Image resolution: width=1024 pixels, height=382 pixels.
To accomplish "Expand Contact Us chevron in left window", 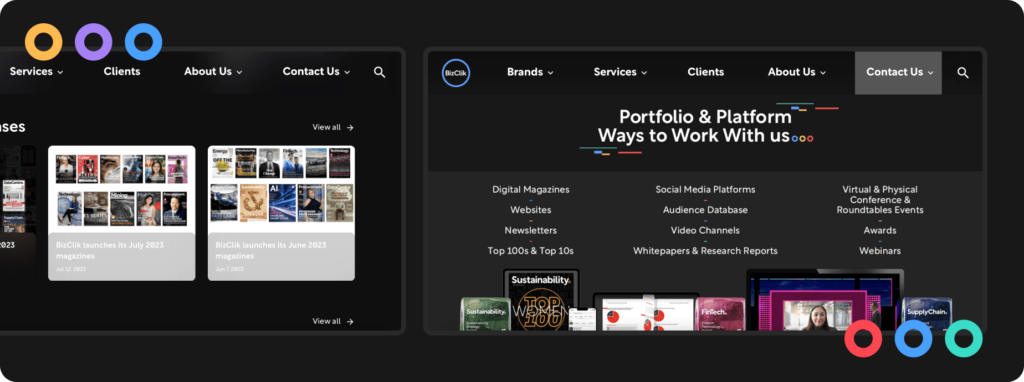I will [x=347, y=72].
